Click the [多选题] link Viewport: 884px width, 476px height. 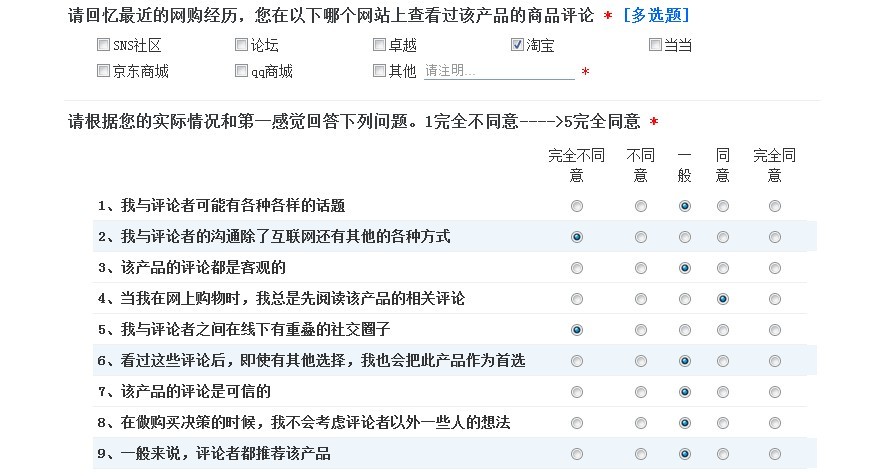[655, 16]
